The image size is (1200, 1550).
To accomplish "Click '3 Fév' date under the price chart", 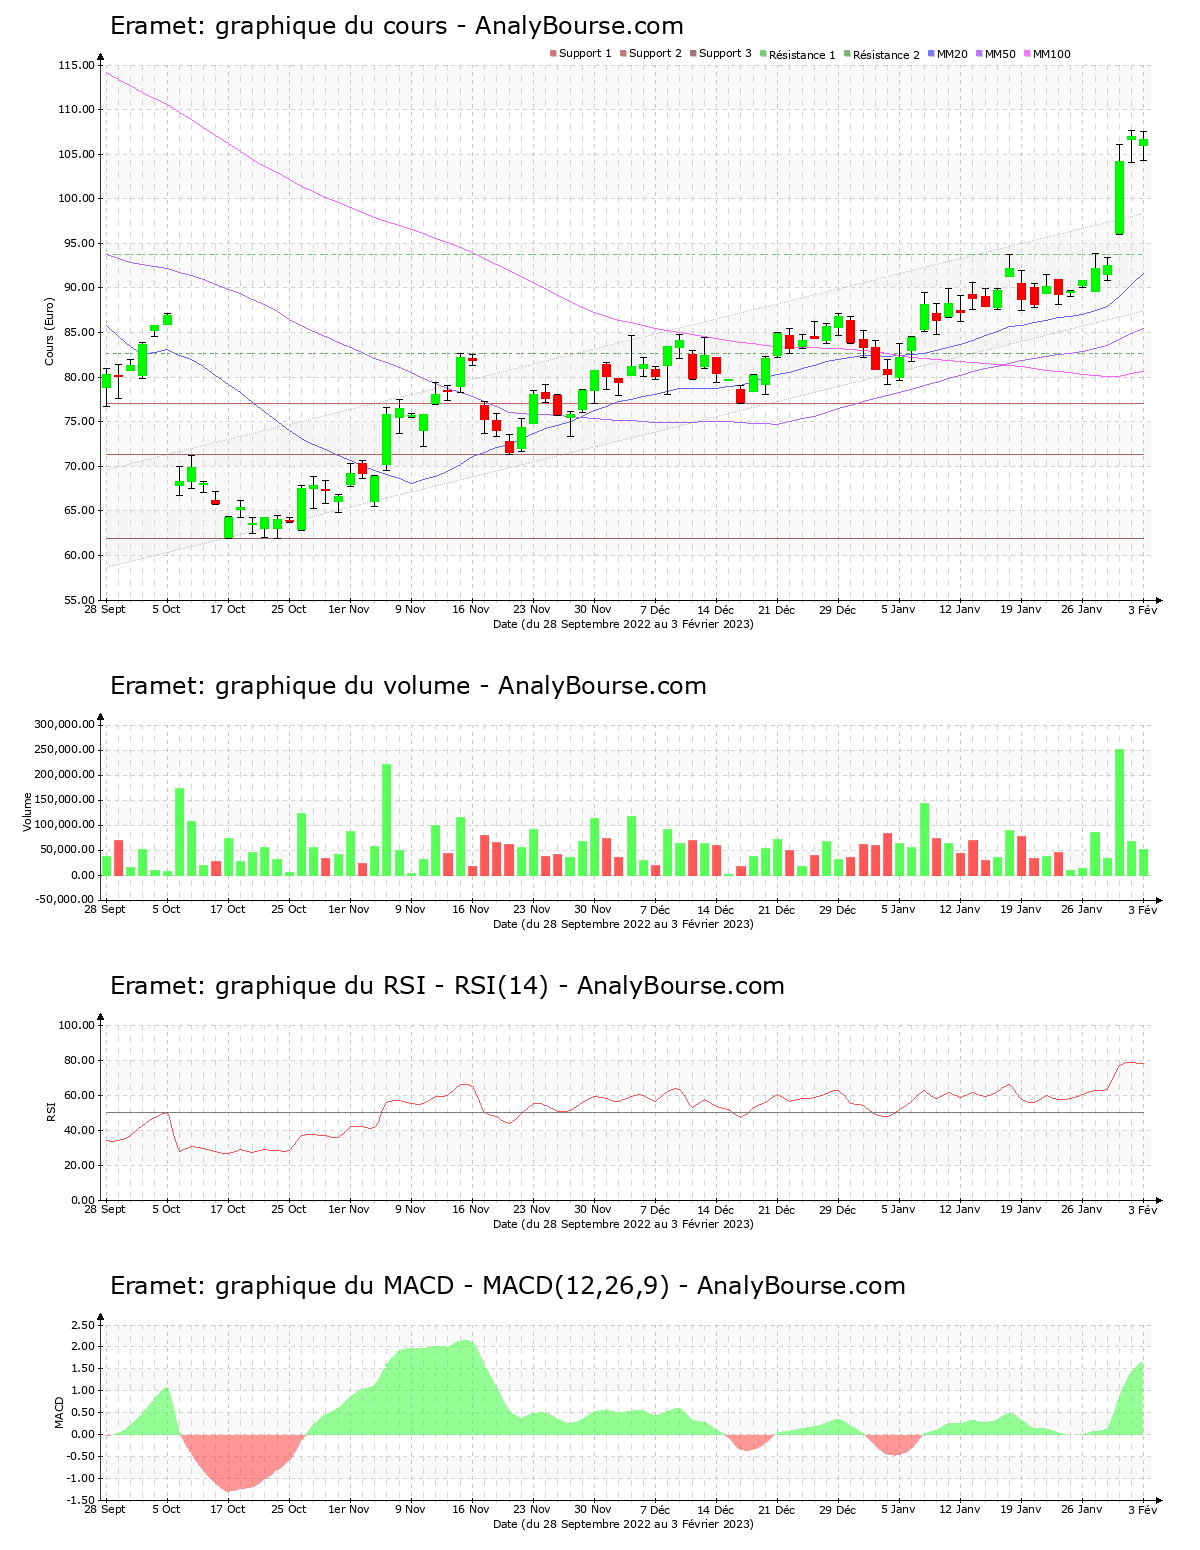I will [1142, 610].
